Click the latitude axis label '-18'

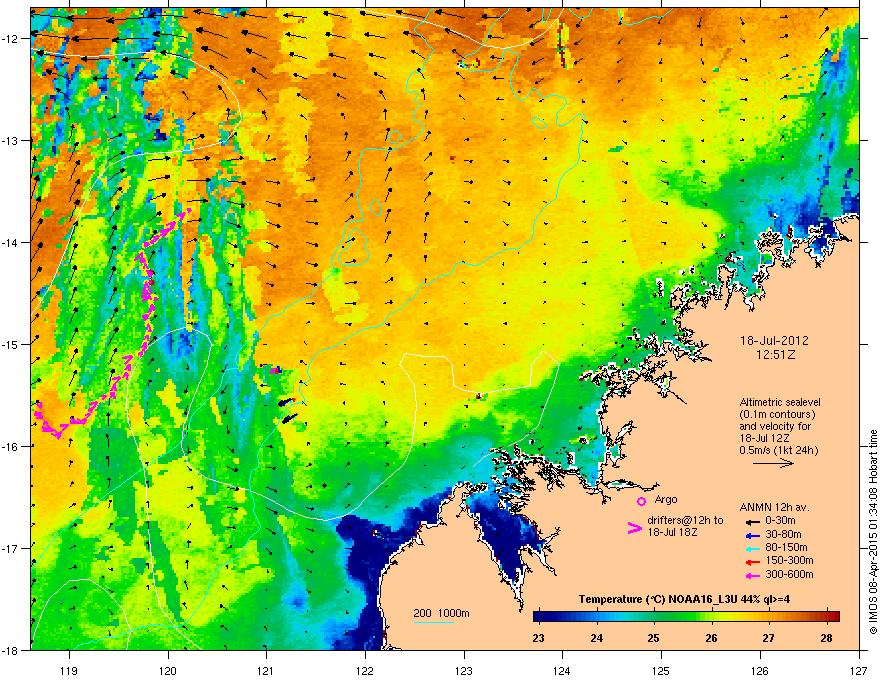pos(10,650)
